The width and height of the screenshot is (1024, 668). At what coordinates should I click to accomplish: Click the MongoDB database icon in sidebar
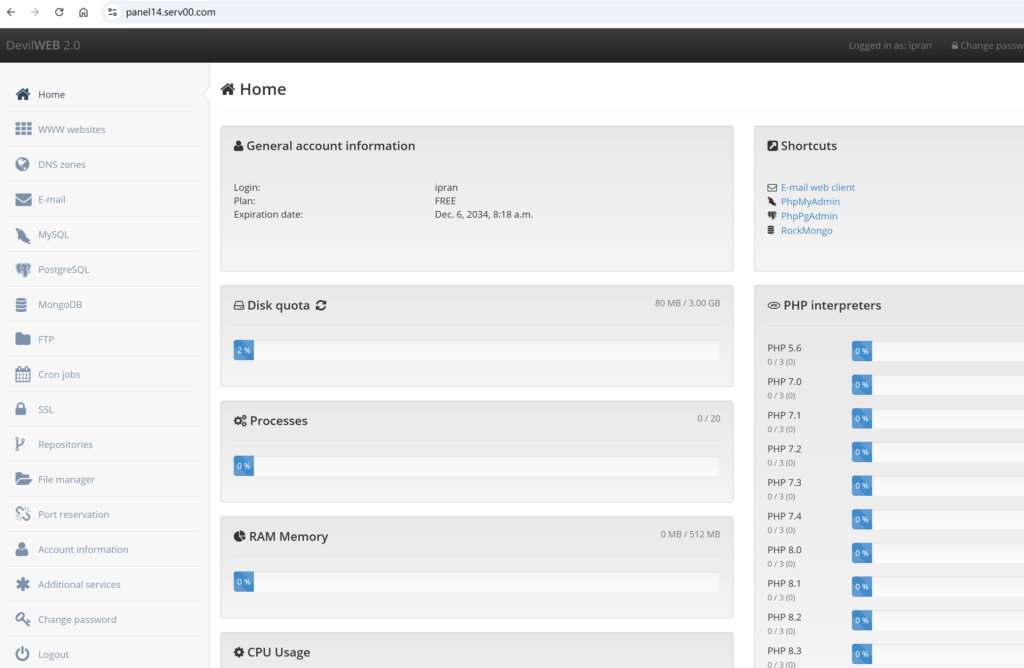(22, 305)
